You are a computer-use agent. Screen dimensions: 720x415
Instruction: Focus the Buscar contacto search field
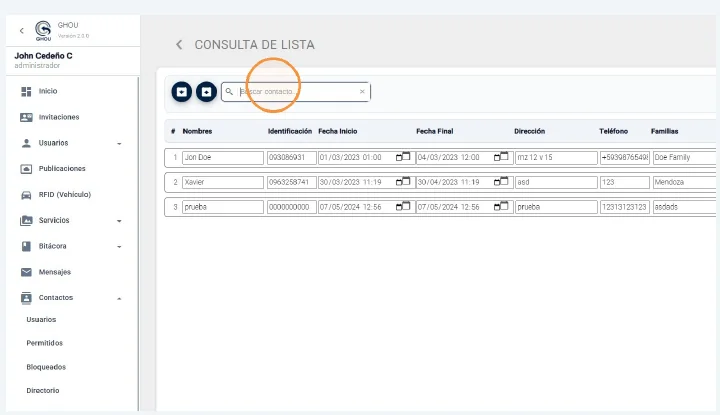[x=296, y=92]
